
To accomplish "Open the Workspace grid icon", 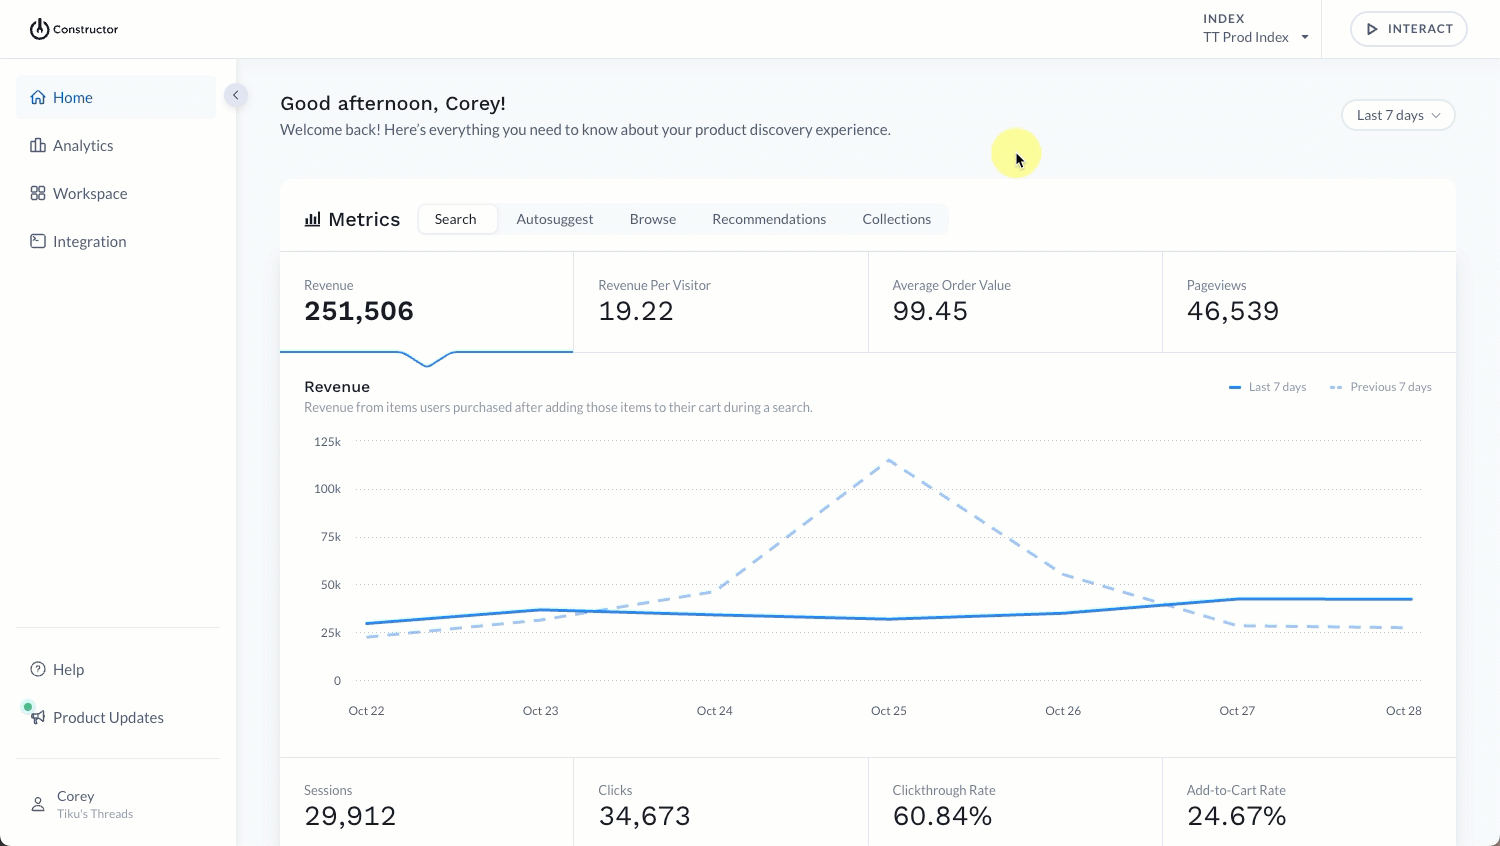I will [38, 193].
